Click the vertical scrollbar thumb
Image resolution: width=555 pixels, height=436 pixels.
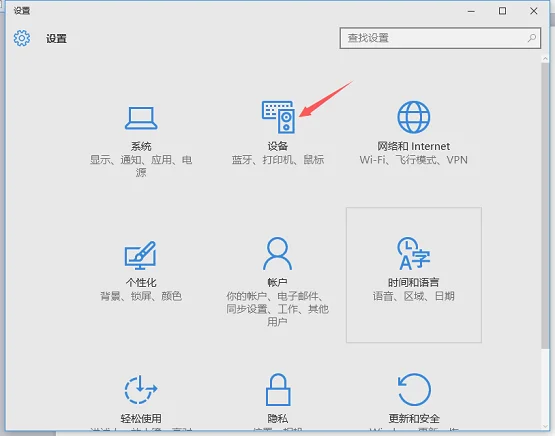[545, 205]
